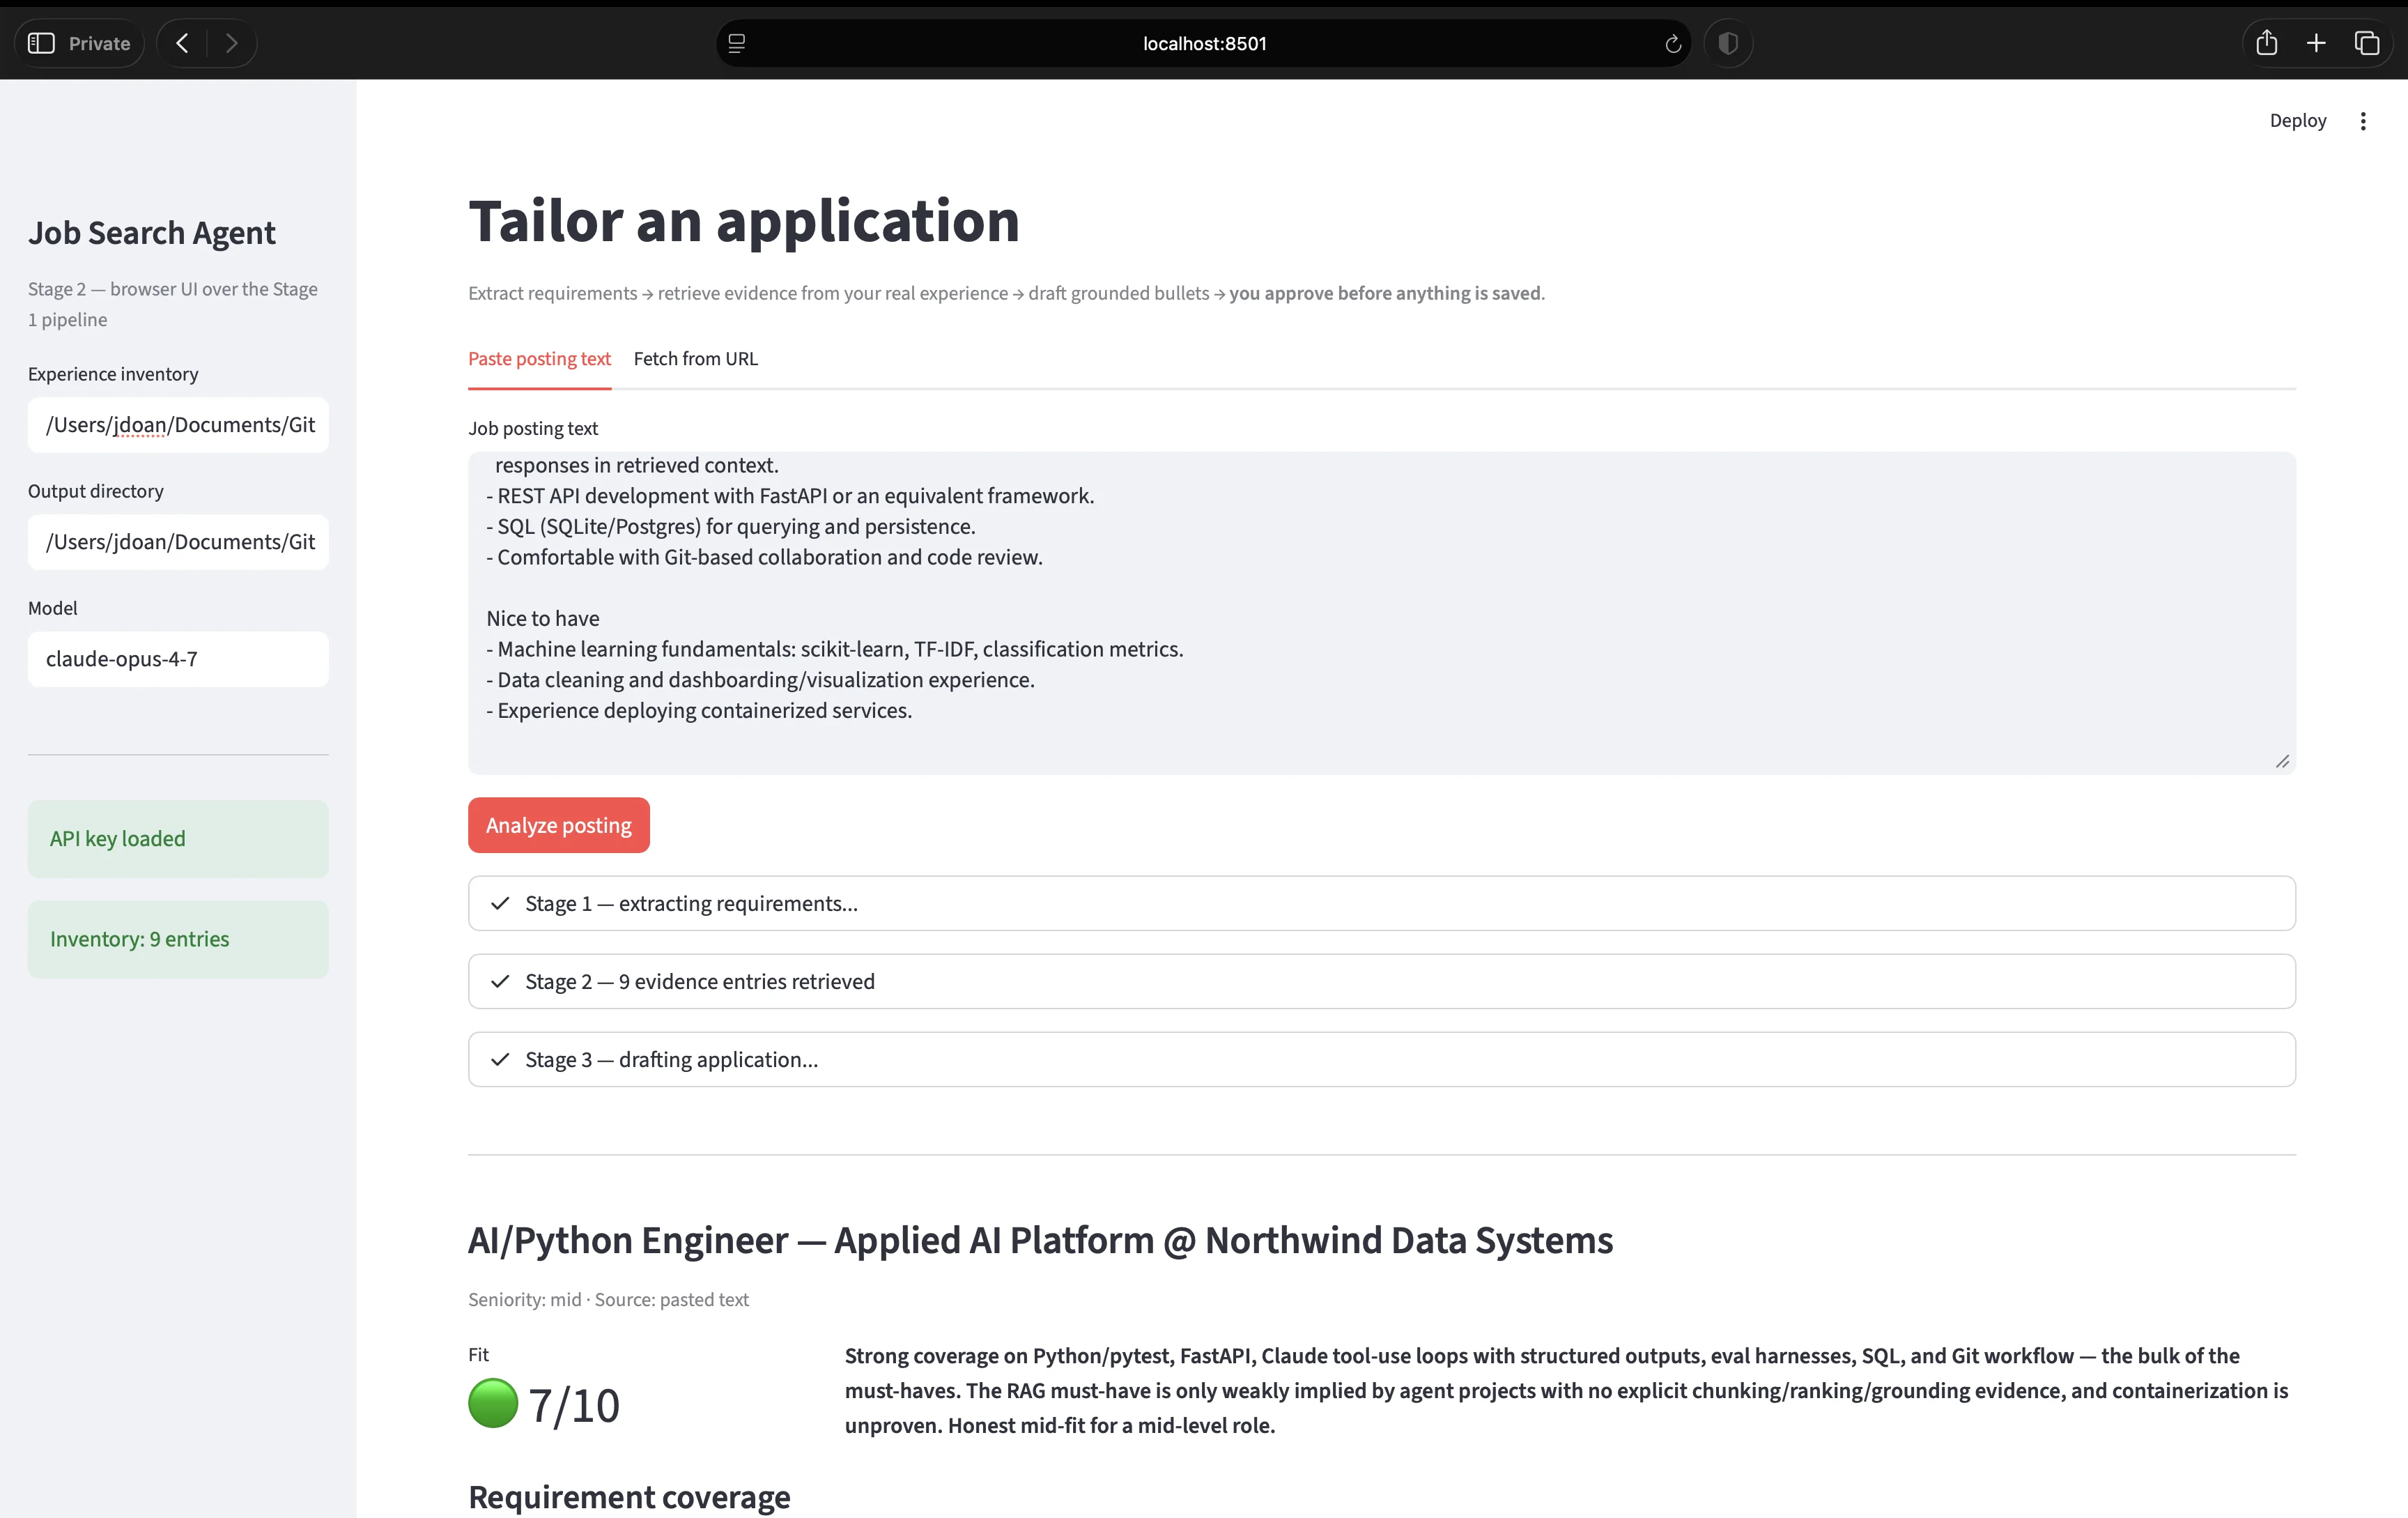Click the Stage 2 checkmark icon
This screenshot has height=1518, width=2408.
pos(500,981)
